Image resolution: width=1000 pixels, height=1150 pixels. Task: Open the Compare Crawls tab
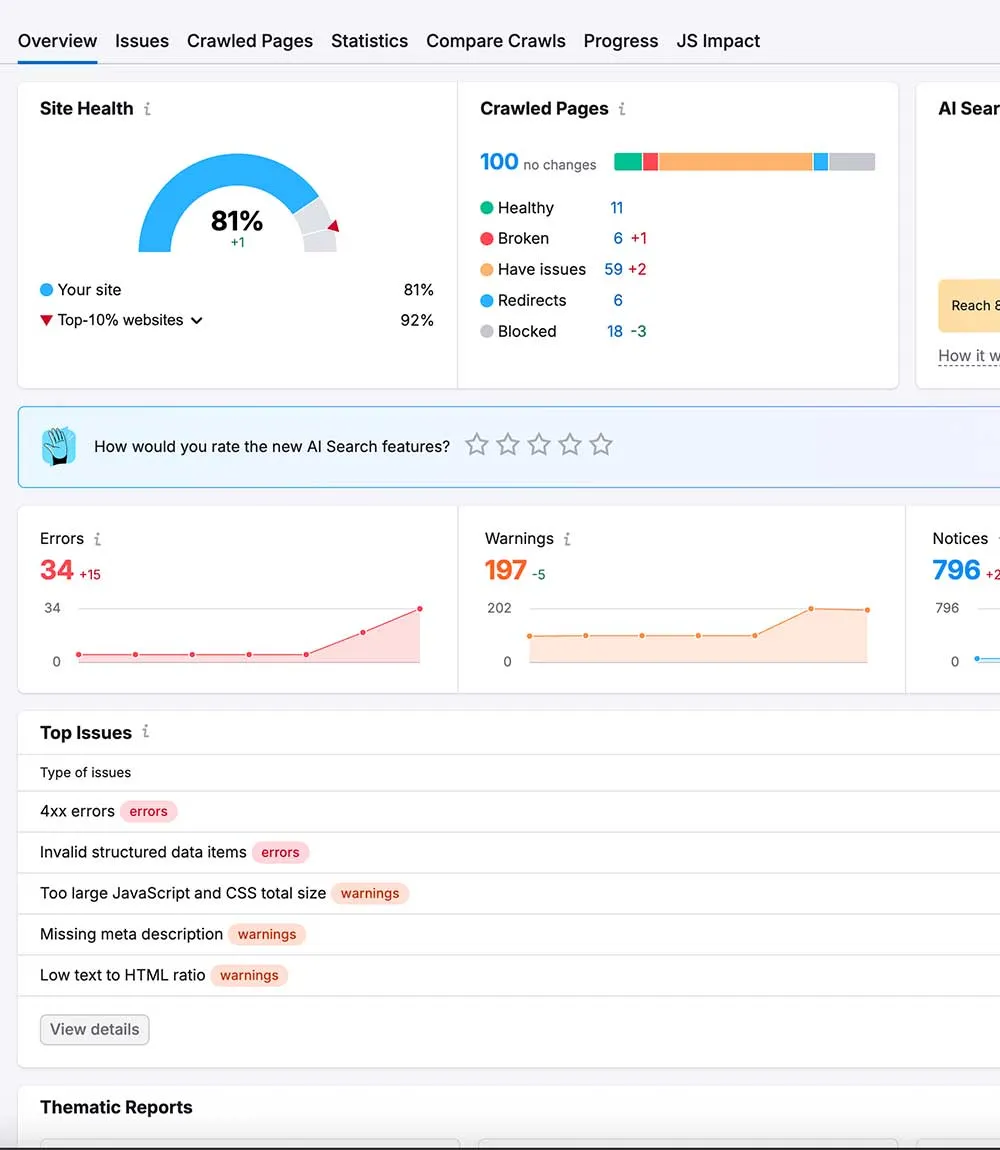[495, 41]
